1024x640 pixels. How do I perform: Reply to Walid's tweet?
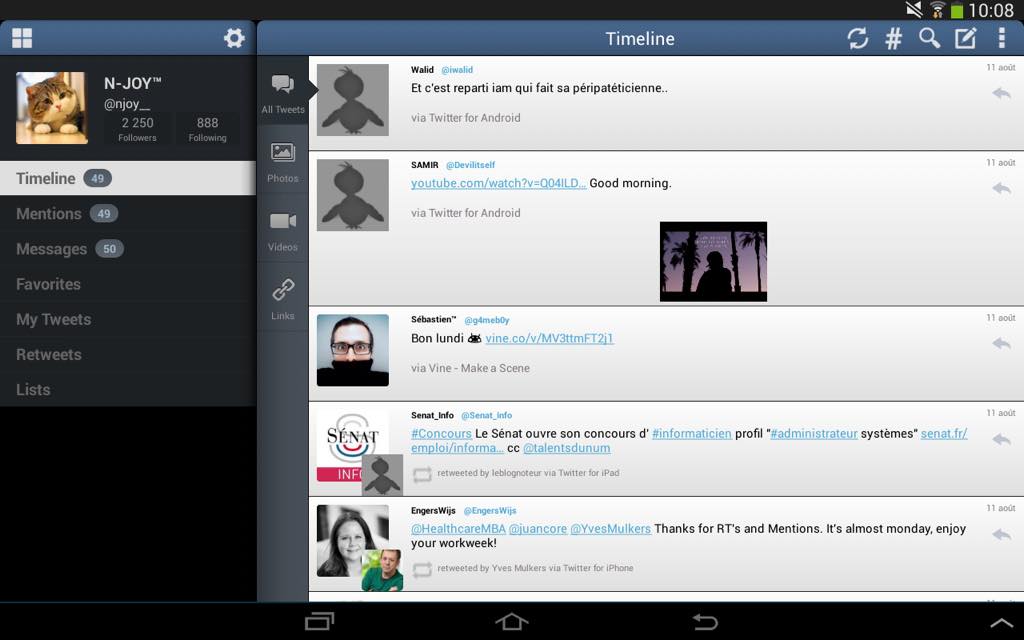coord(1001,93)
